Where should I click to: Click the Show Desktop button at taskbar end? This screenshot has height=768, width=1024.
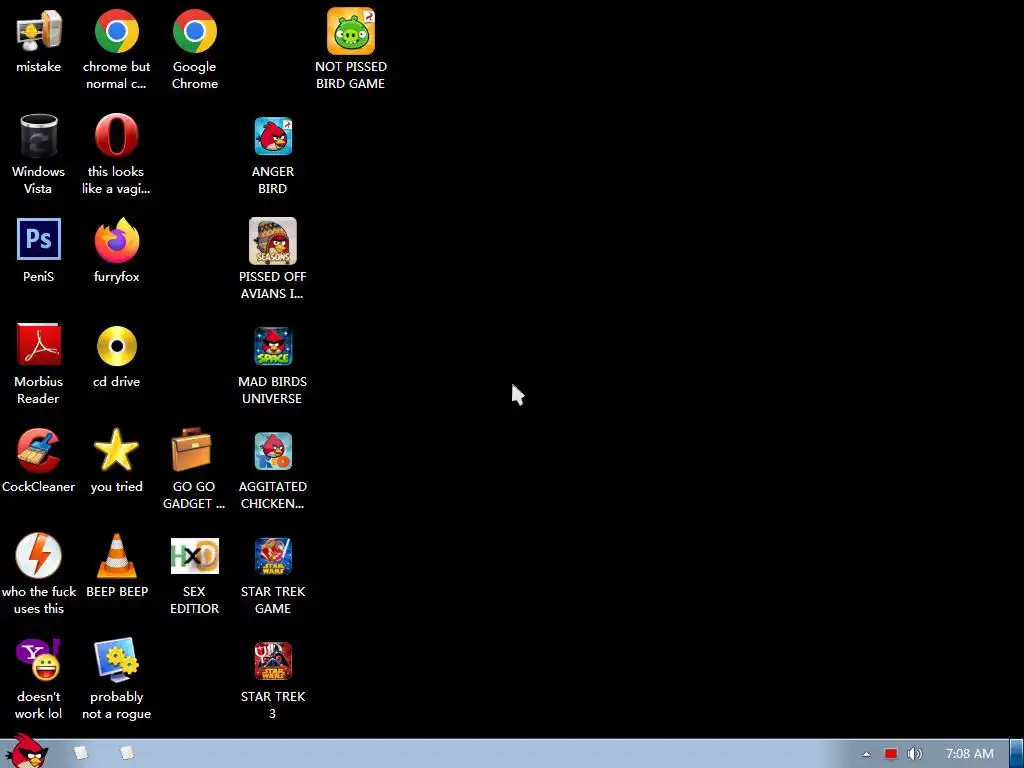click(1016, 754)
